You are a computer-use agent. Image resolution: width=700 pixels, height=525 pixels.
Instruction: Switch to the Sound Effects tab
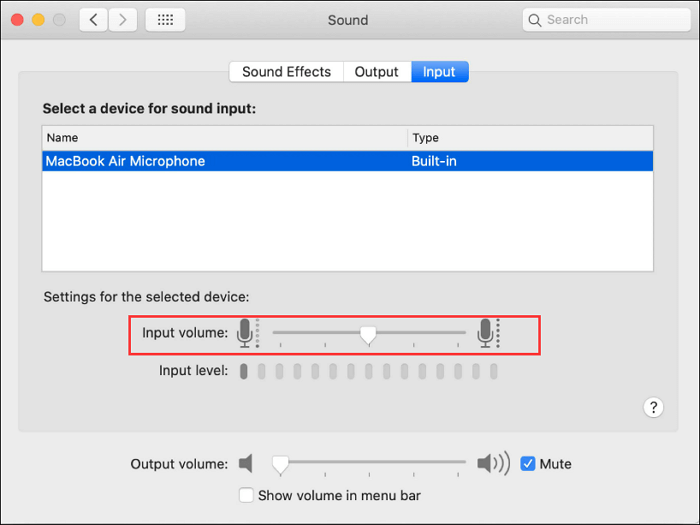click(286, 72)
